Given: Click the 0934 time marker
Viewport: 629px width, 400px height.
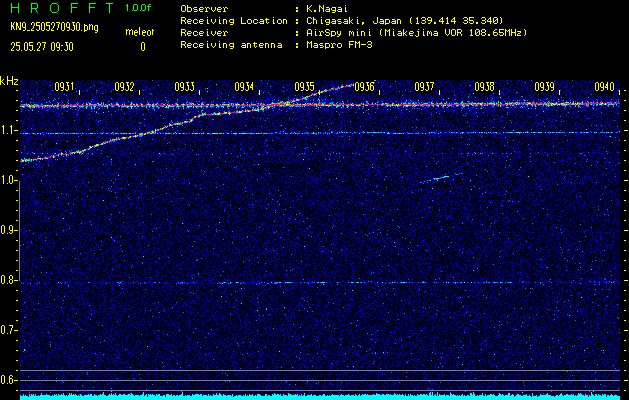Looking at the screenshot, I should (x=244, y=87).
